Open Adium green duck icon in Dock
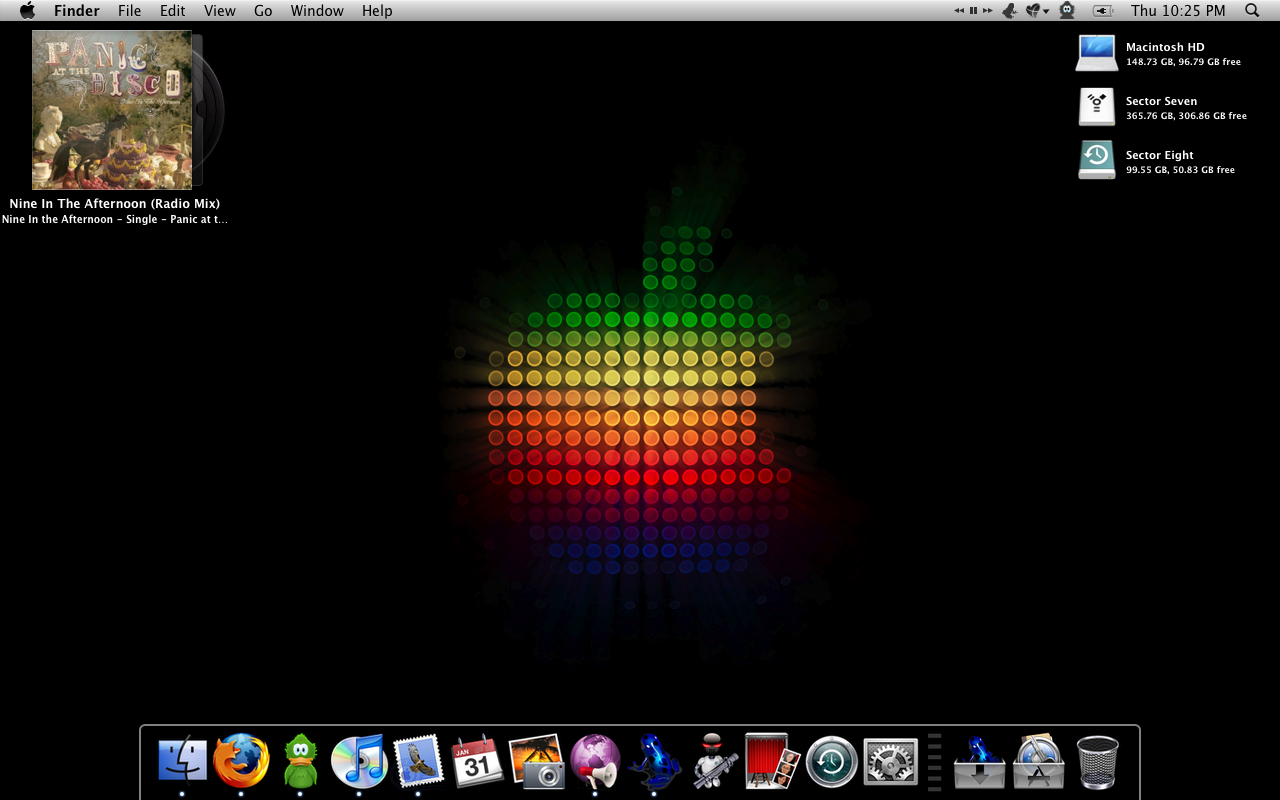This screenshot has width=1280, height=800. point(300,761)
